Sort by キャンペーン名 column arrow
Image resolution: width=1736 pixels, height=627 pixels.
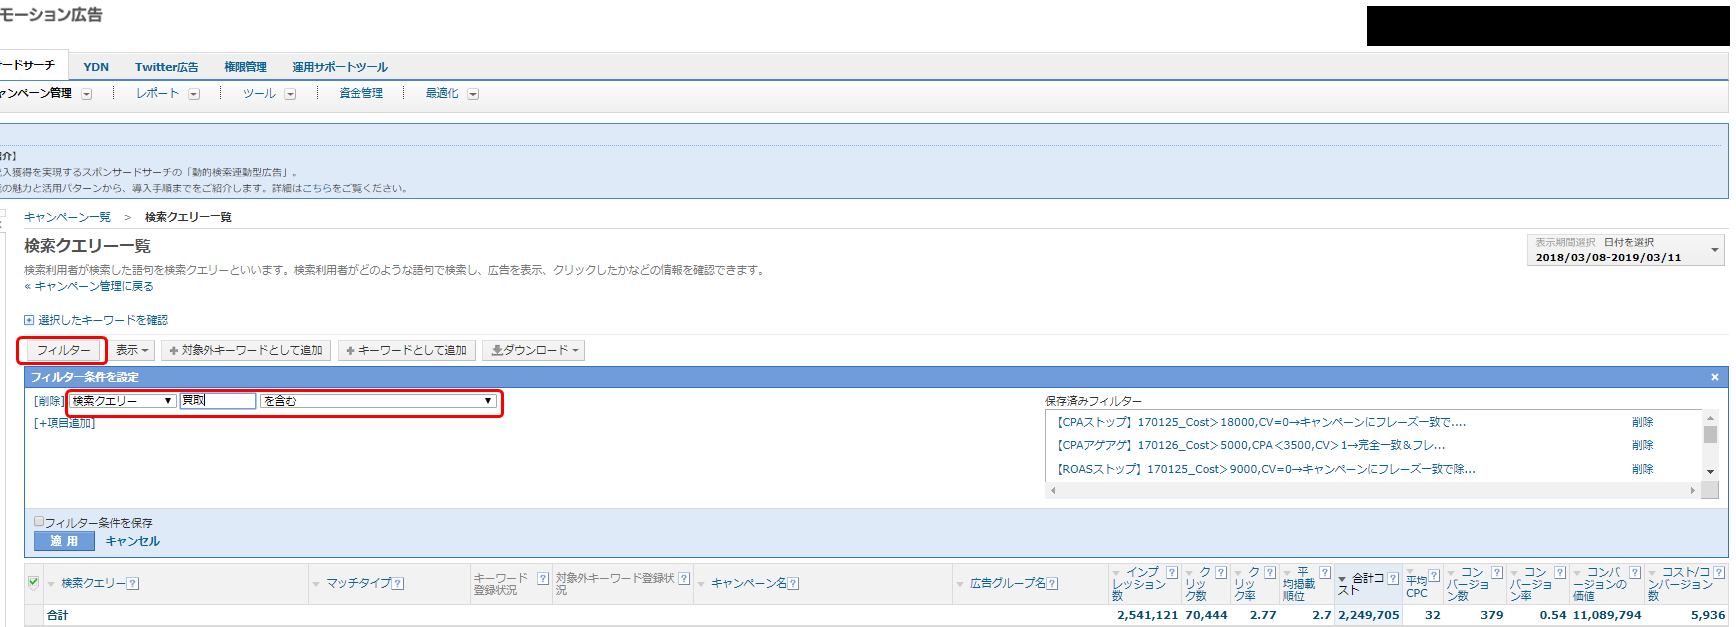[x=701, y=584]
